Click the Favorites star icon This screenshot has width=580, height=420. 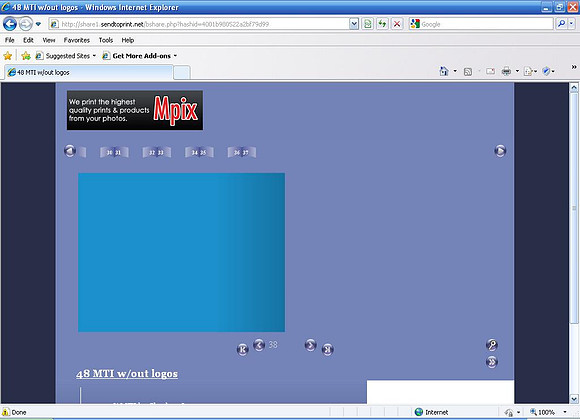pos(7,56)
